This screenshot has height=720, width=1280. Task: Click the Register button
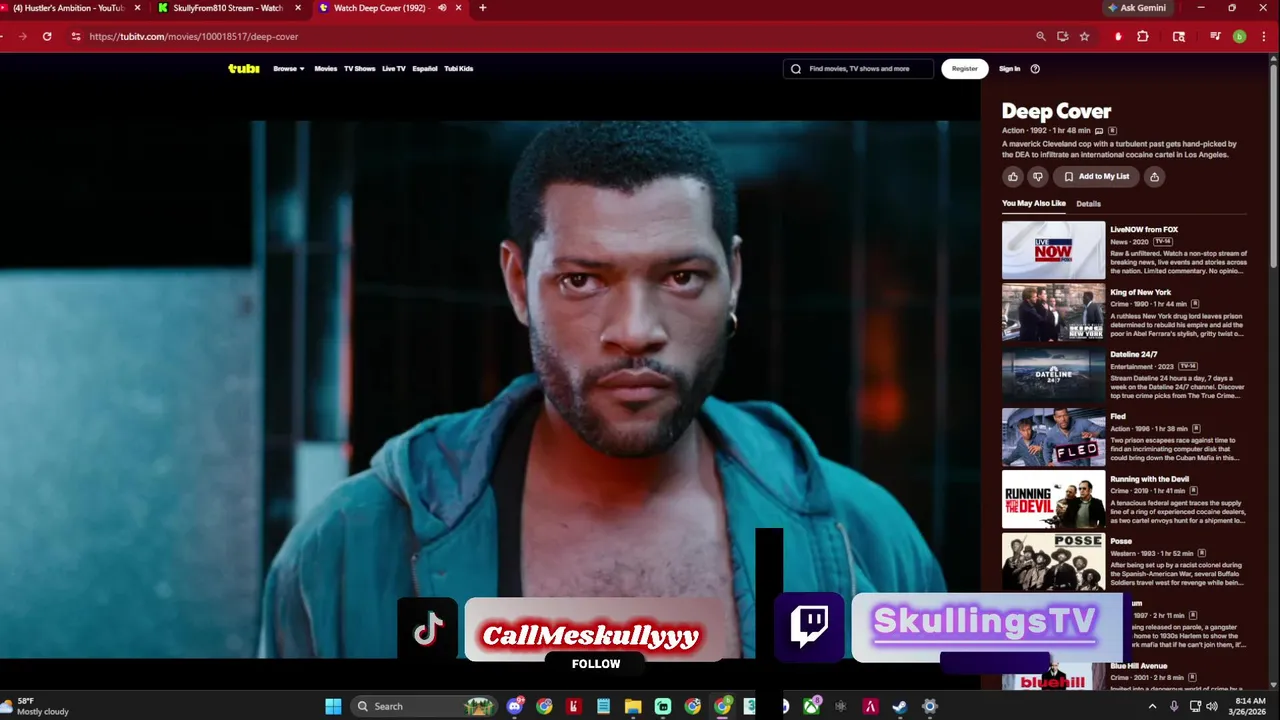click(x=965, y=69)
